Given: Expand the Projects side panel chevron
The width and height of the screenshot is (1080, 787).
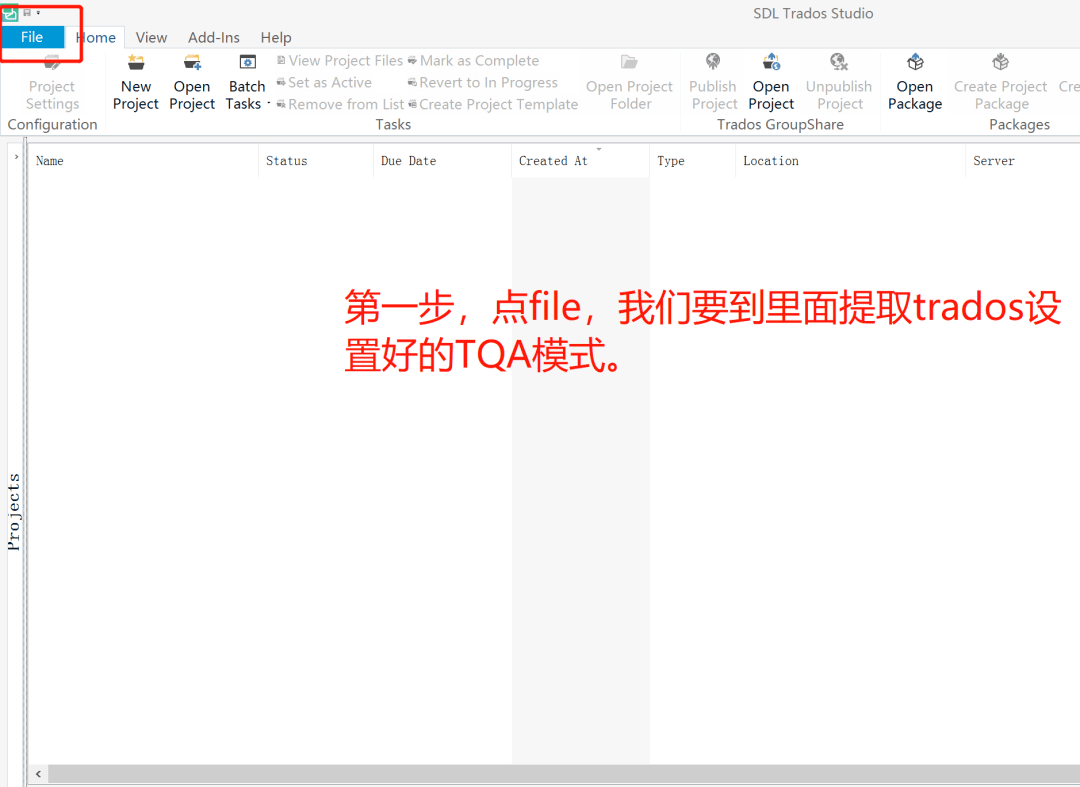Looking at the screenshot, I should pos(15,156).
